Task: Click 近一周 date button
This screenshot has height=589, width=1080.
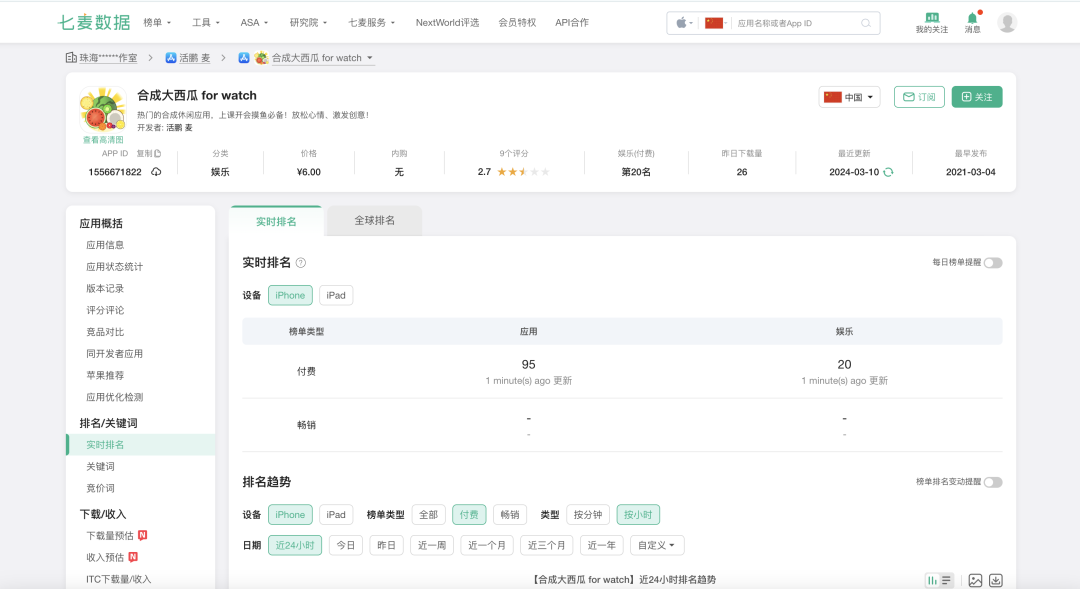Action: tap(432, 545)
